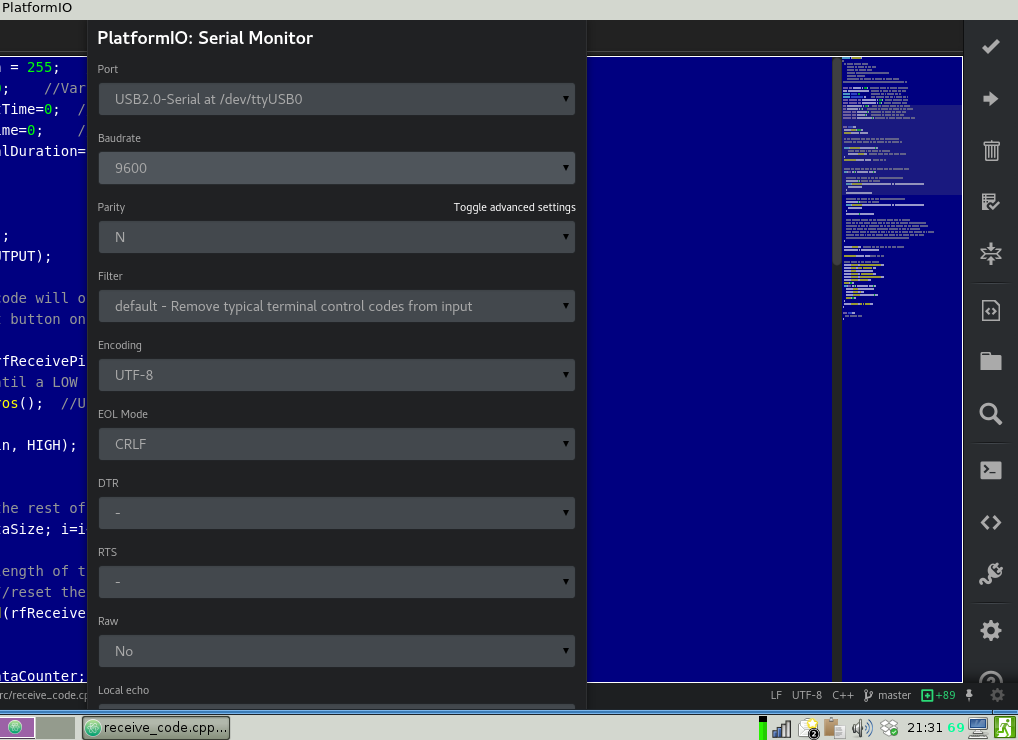The width and height of the screenshot is (1018, 740).
Task: Run tests using the checklist icon
Action: click(991, 202)
